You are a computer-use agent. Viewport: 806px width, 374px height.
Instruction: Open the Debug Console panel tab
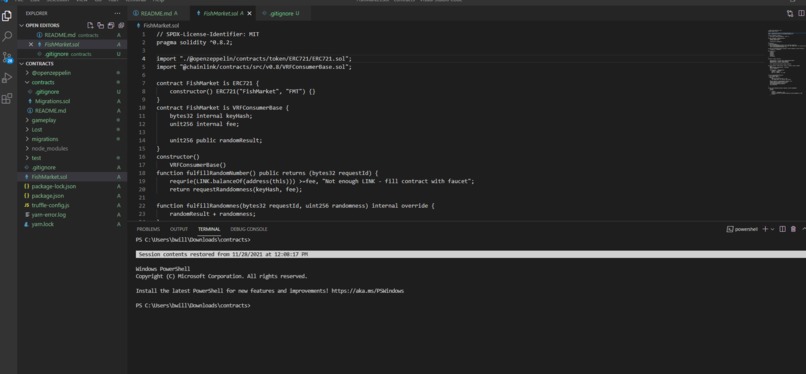click(x=249, y=229)
